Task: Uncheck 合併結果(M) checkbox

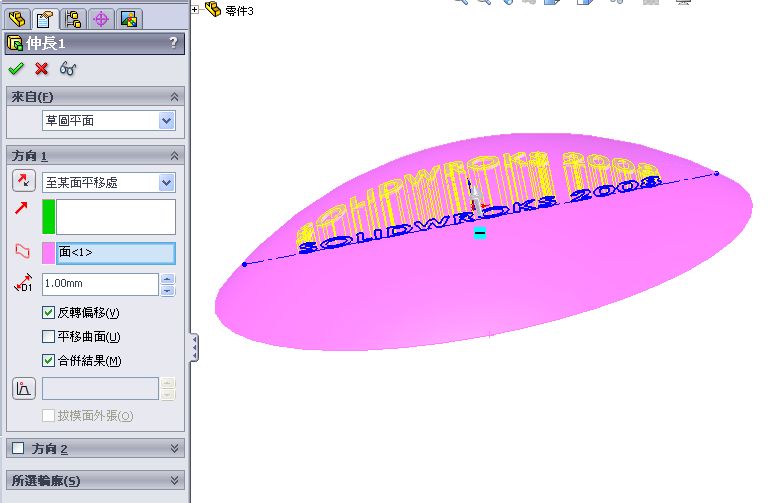Action: 48,360
